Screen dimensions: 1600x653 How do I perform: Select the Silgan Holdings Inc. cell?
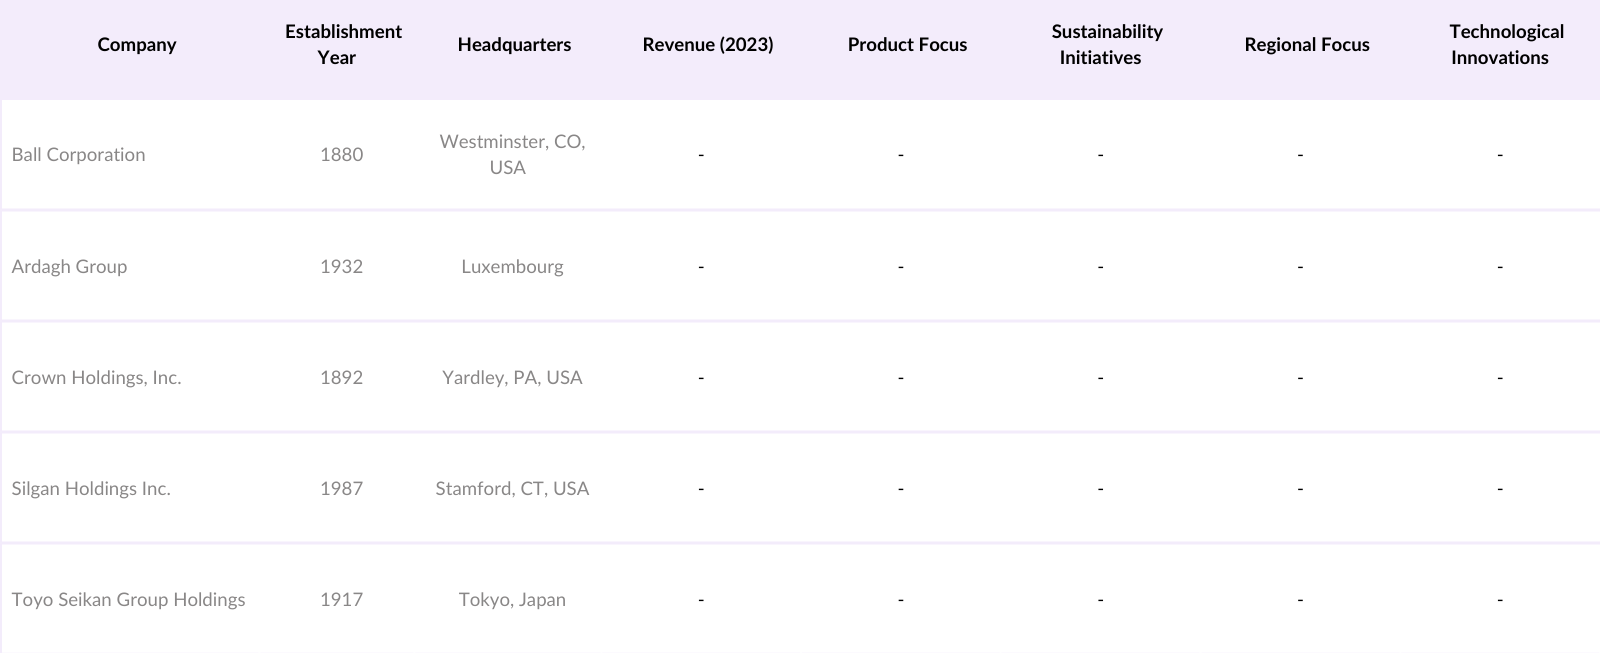click(x=91, y=489)
